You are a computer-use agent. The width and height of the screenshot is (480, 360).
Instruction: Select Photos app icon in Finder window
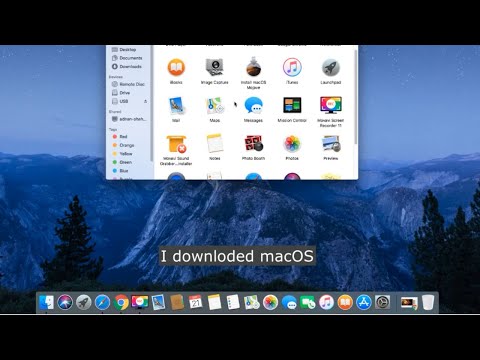tap(292, 144)
